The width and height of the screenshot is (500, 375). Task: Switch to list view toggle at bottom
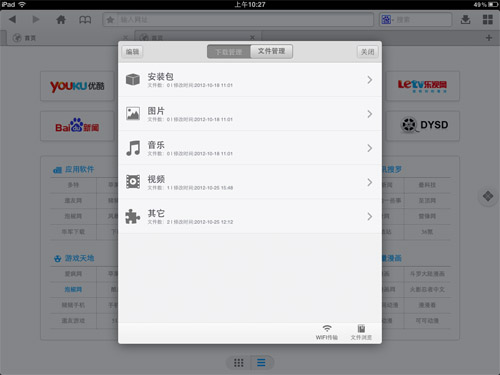[x=261, y=363]
